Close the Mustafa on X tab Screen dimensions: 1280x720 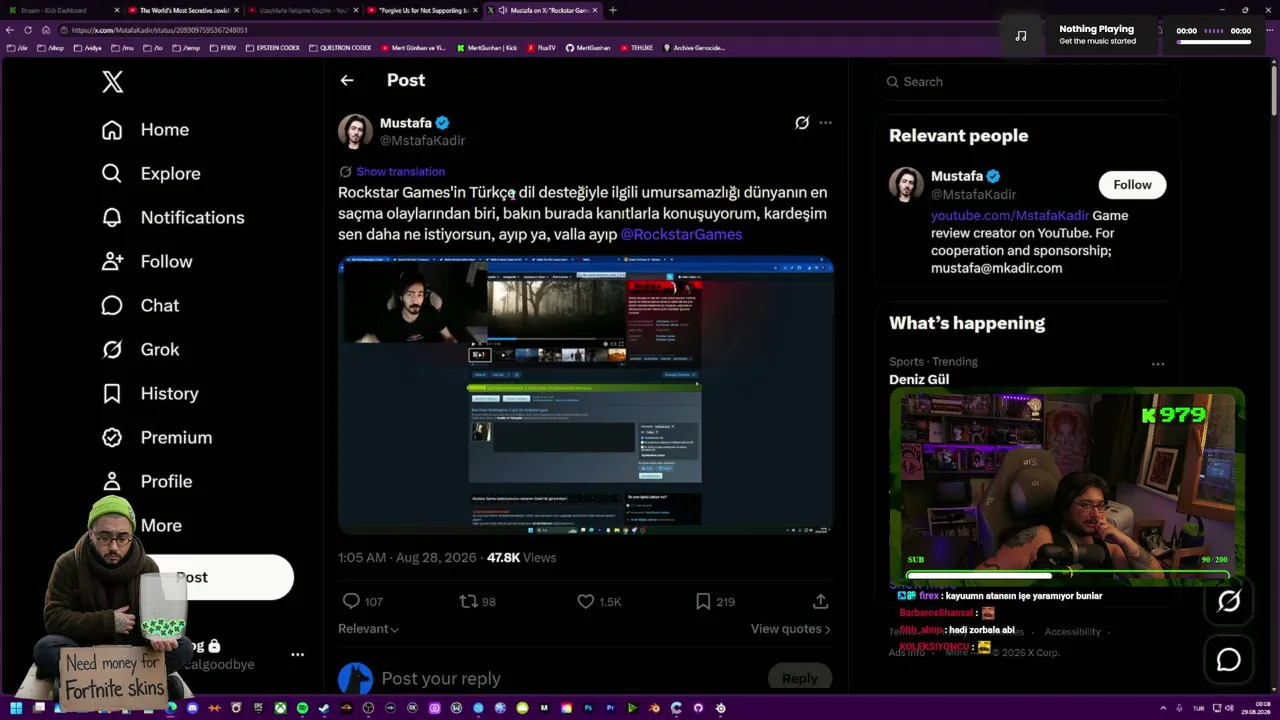click(595, 10)
